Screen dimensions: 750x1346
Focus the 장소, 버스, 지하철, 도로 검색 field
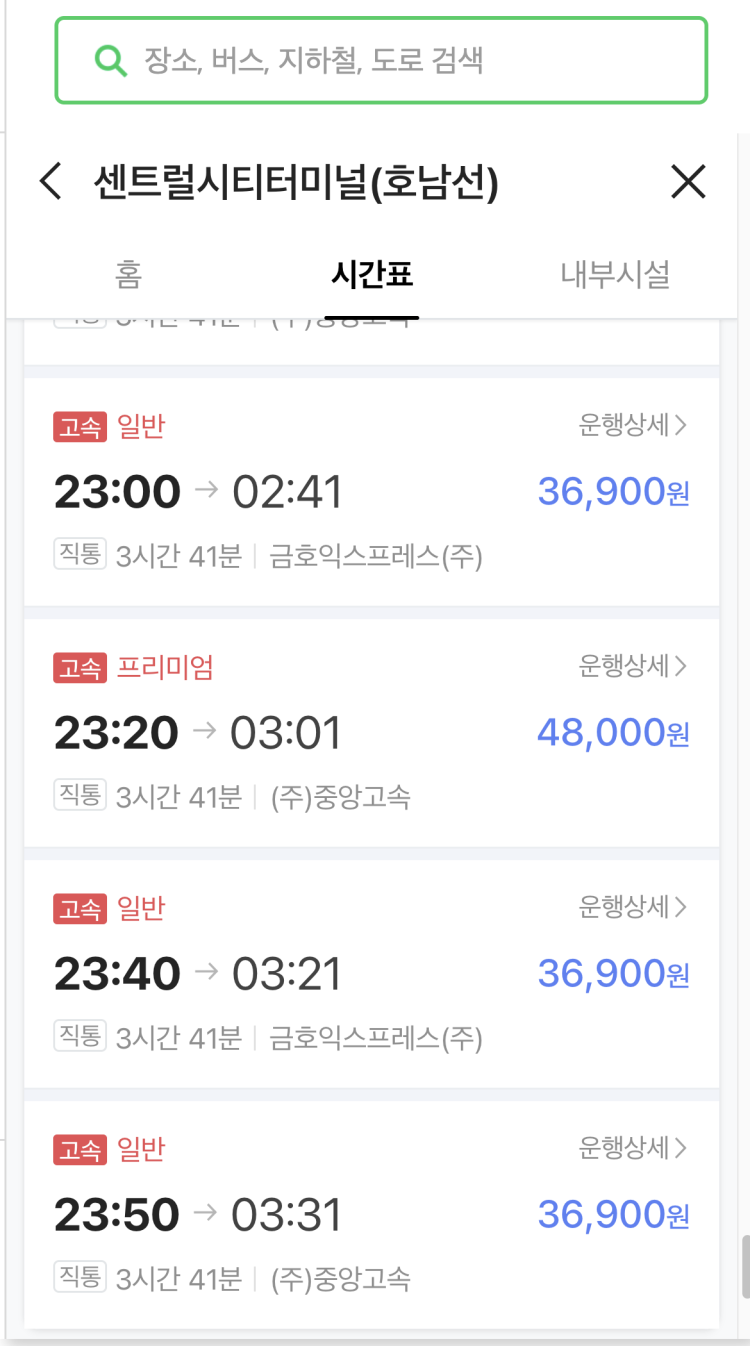click(x=400, y=60)
